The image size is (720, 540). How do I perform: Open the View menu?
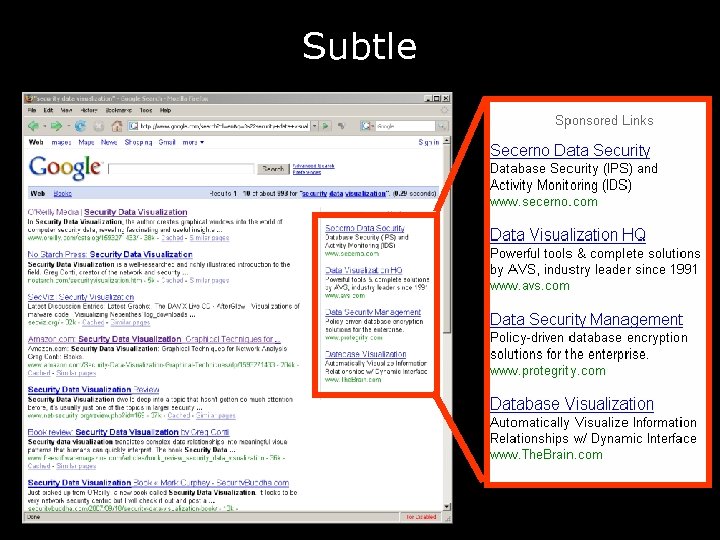[x=67, y=110]
